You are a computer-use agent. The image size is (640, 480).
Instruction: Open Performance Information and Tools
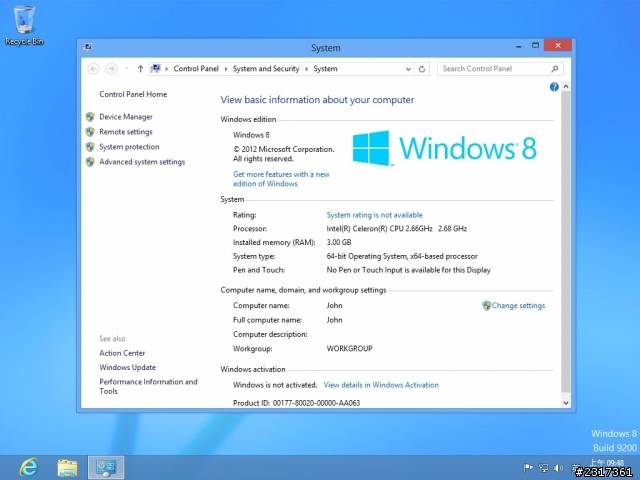tap(148, 386)
